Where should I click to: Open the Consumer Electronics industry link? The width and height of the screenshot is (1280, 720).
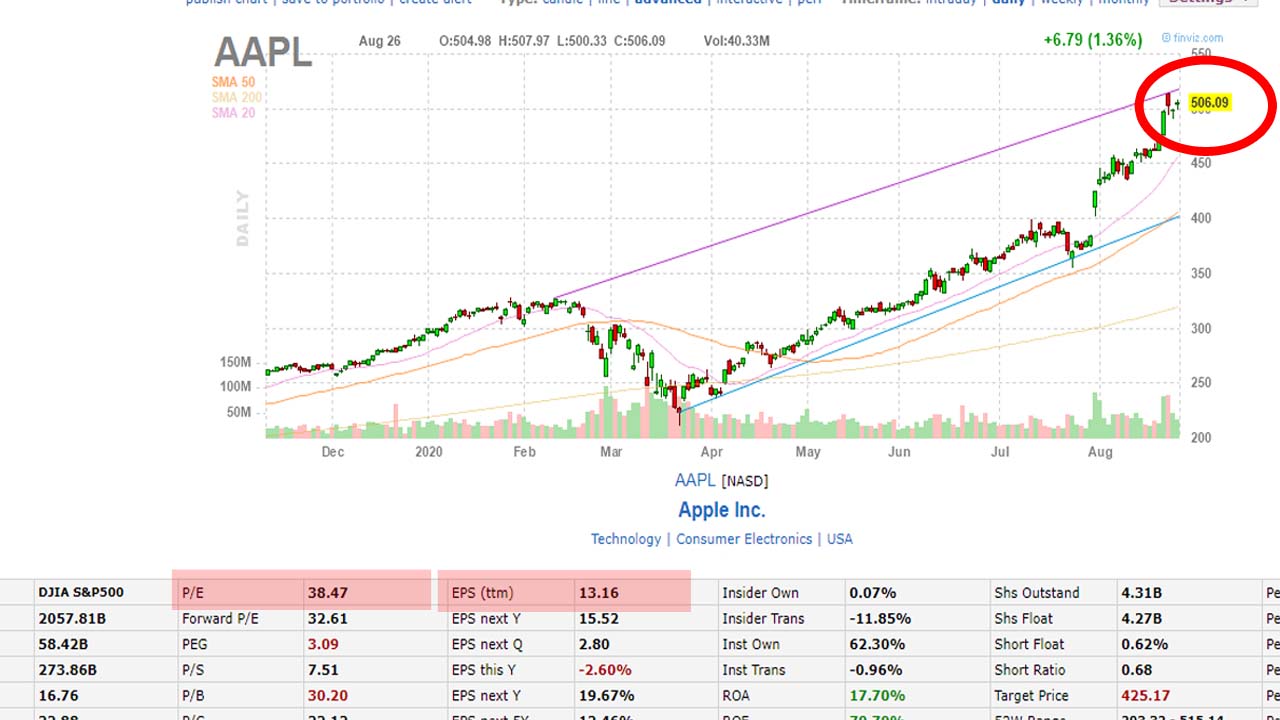coord(744,539)
